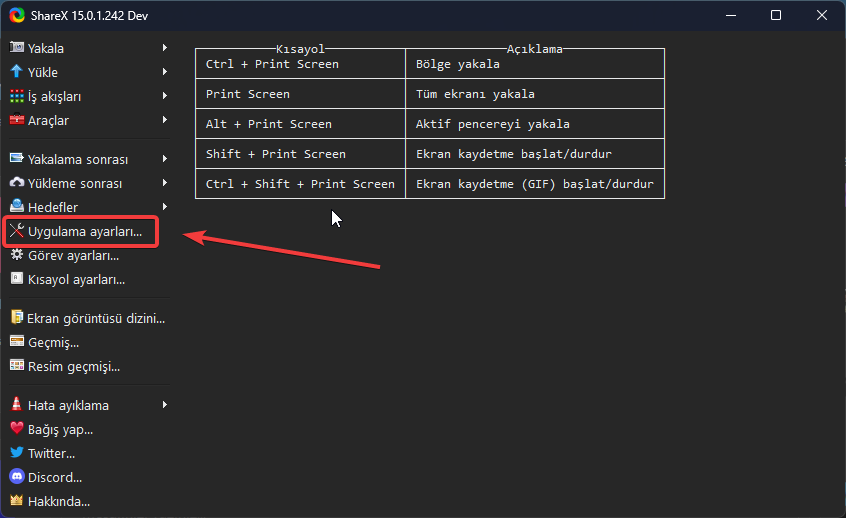Open Ekran görüntüsü dizini folder
Screen dimensions: 846x518
click(x=95, y=318)
